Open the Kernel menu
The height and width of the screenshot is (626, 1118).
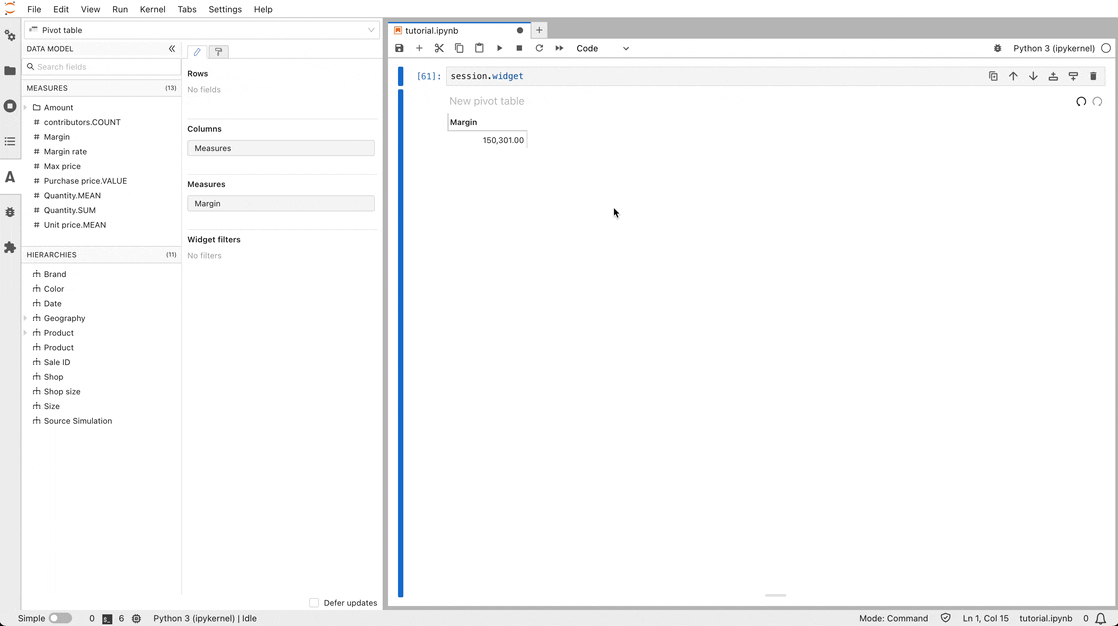coord(152,9)
